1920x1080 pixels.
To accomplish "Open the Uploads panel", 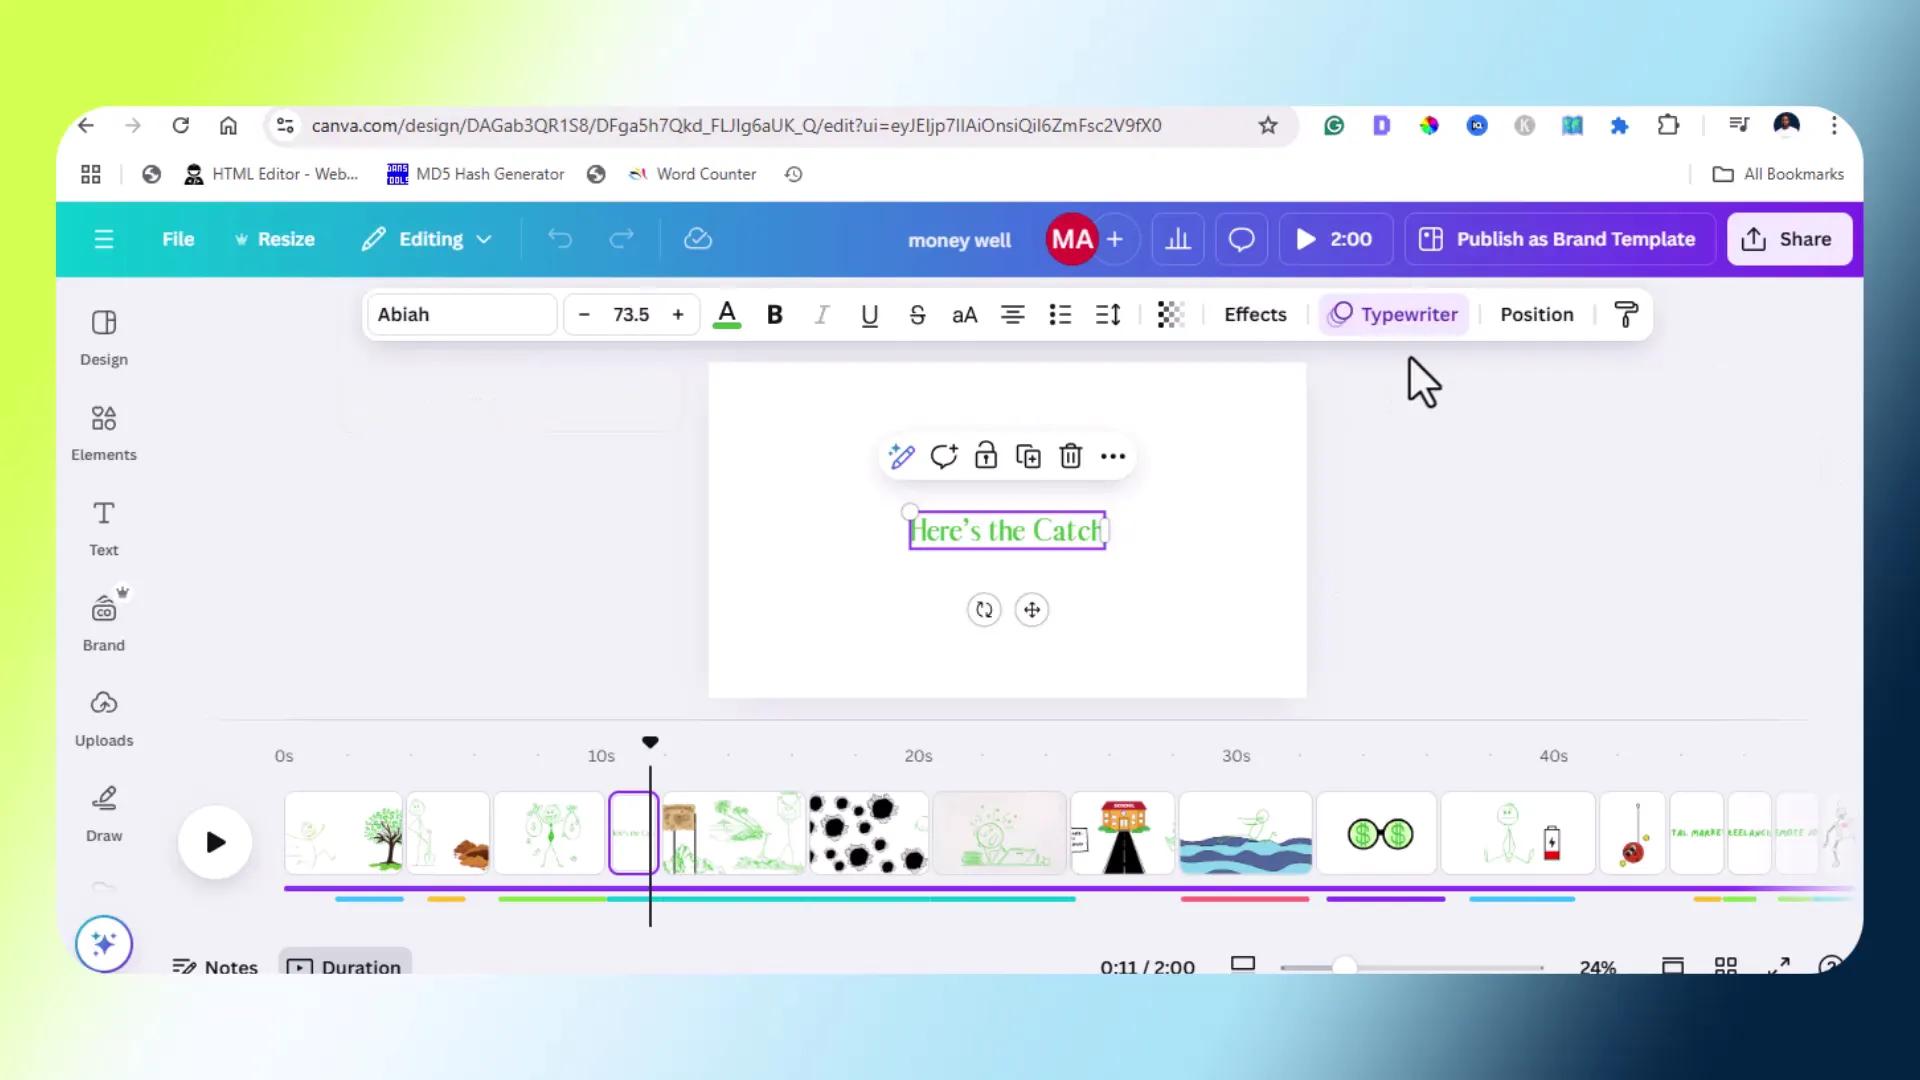I will coord(104,718).
